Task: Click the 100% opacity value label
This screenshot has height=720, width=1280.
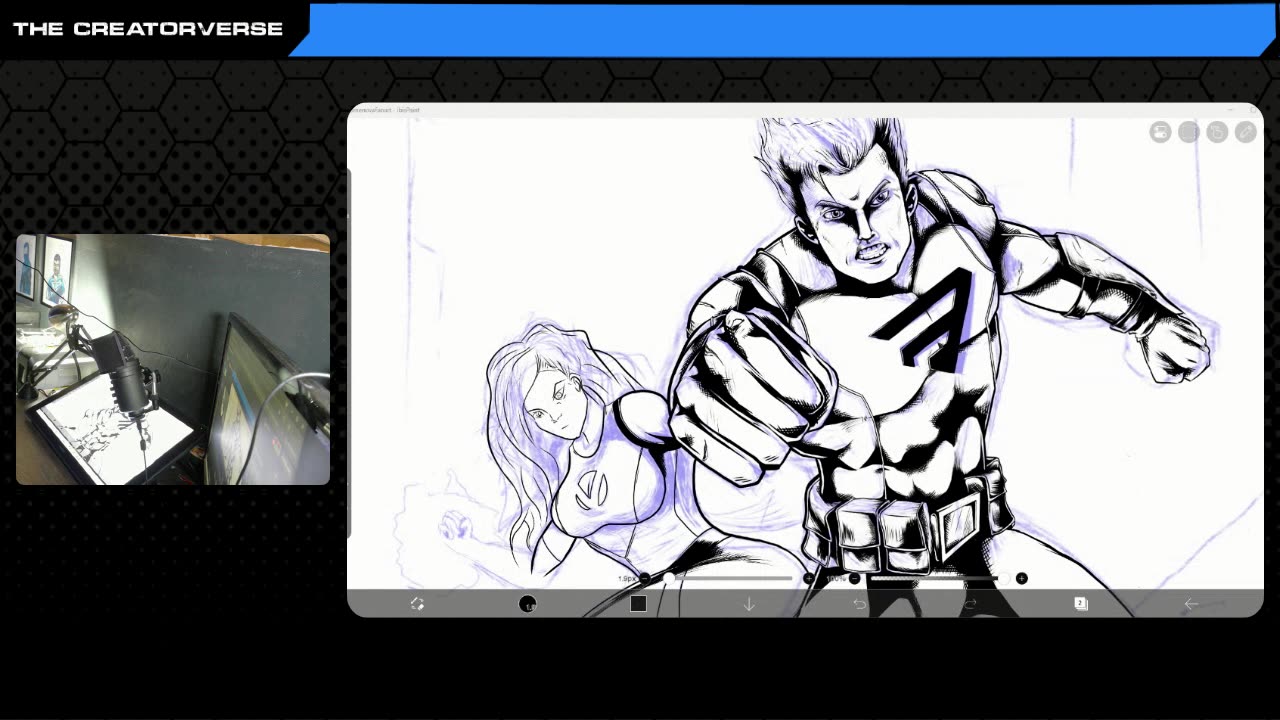Action: (834, 578)
